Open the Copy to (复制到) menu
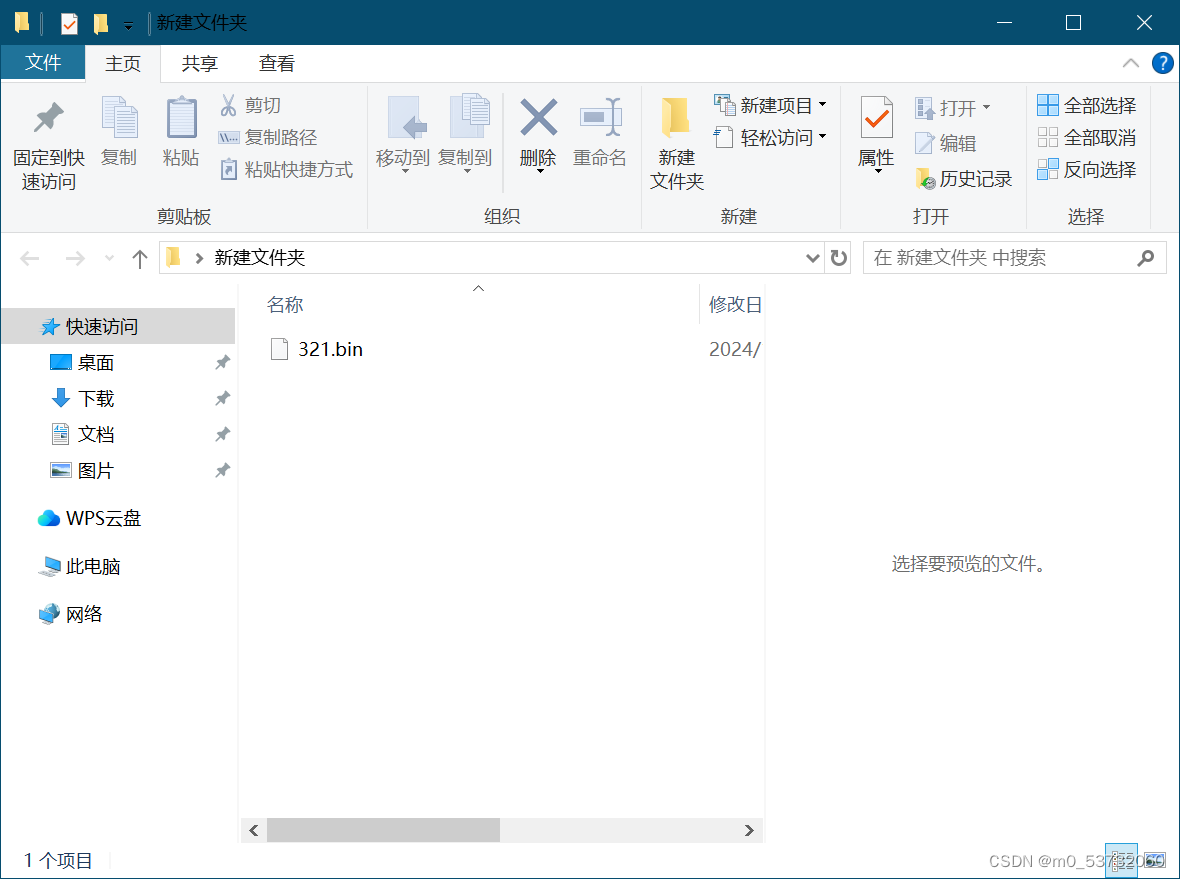This screenshot has width=1180, height=879. [466, 135]
